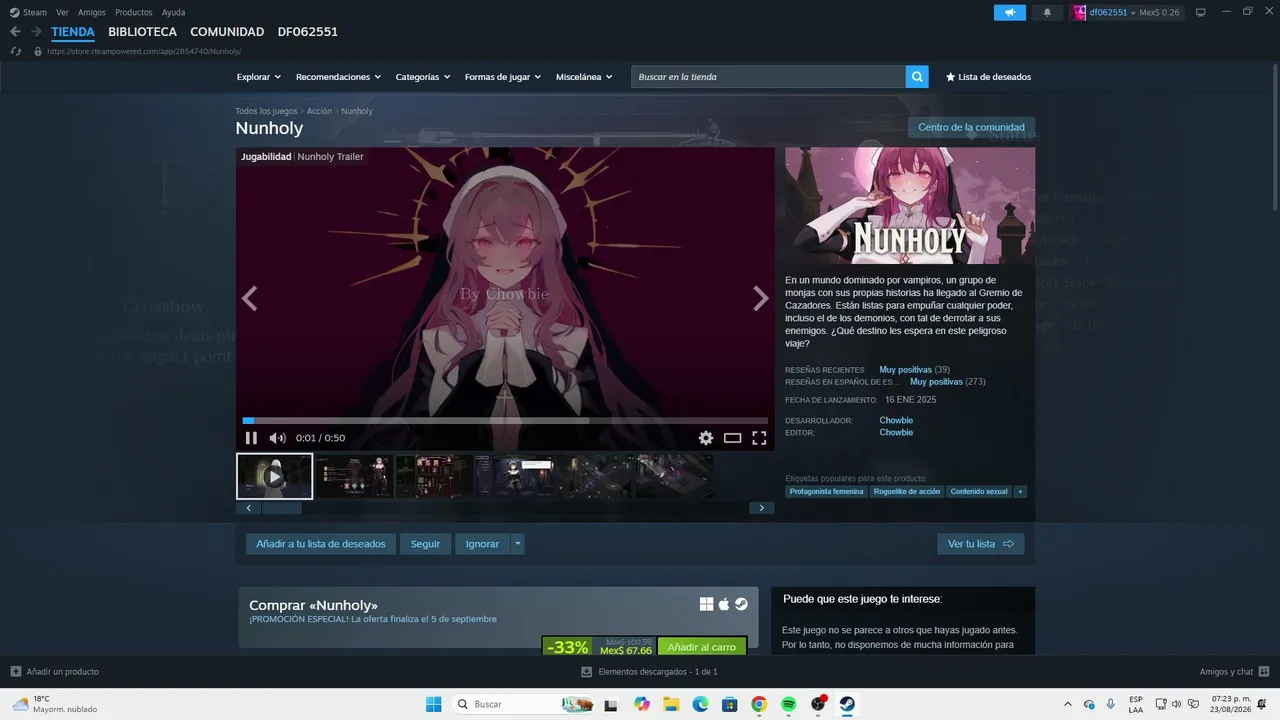Viewport: 1280px width, 720px height.
Task: Open the Ver menu
Action: click(x=62, y=12)
